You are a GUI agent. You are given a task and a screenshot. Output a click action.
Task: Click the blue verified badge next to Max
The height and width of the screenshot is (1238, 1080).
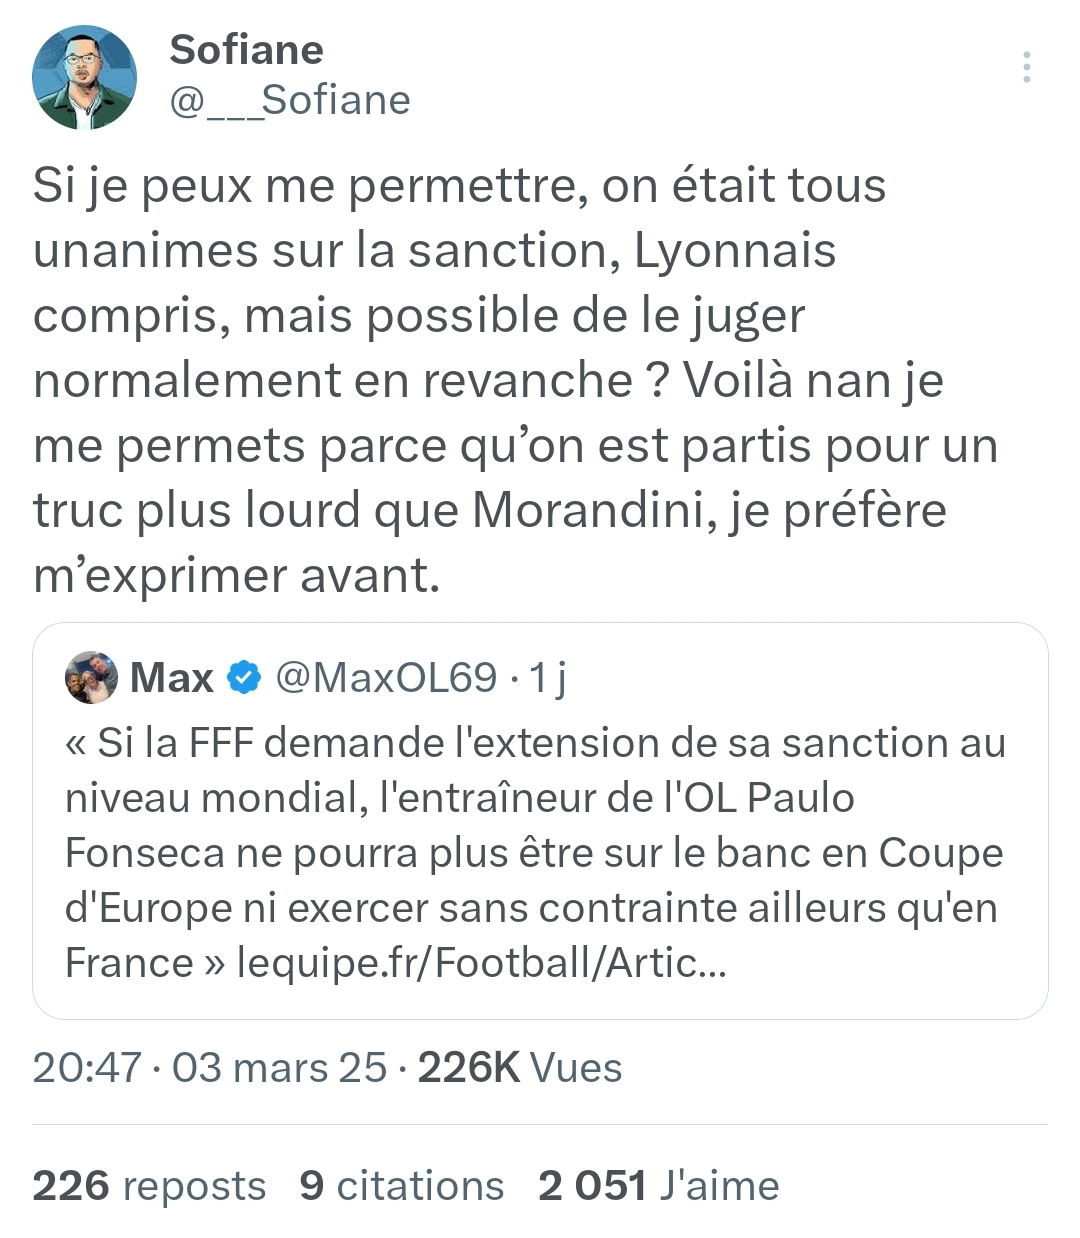tap(244, 677)
